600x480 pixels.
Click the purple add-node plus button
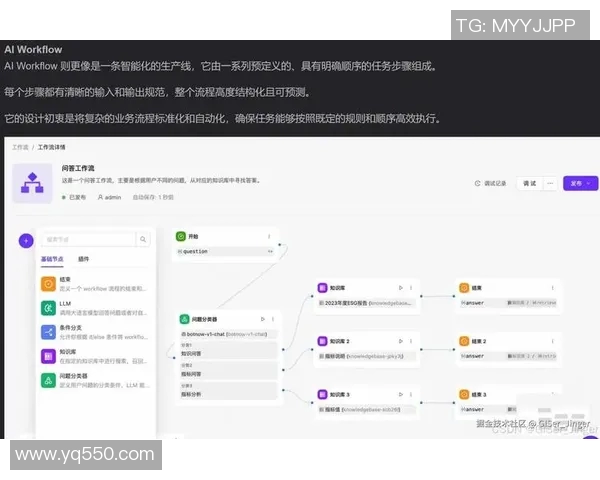pyautogui.click(x=26, y=241)
